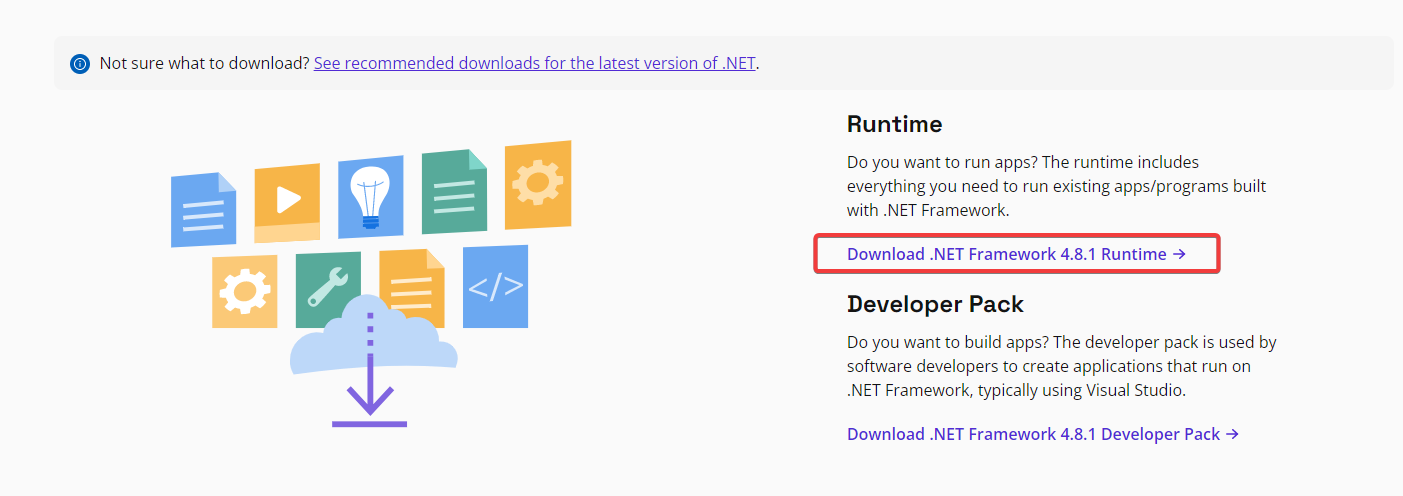1403x496 pixels.
Task: Open the recommended downloads for latest .NET link
Action: click(x=535, y=63)
